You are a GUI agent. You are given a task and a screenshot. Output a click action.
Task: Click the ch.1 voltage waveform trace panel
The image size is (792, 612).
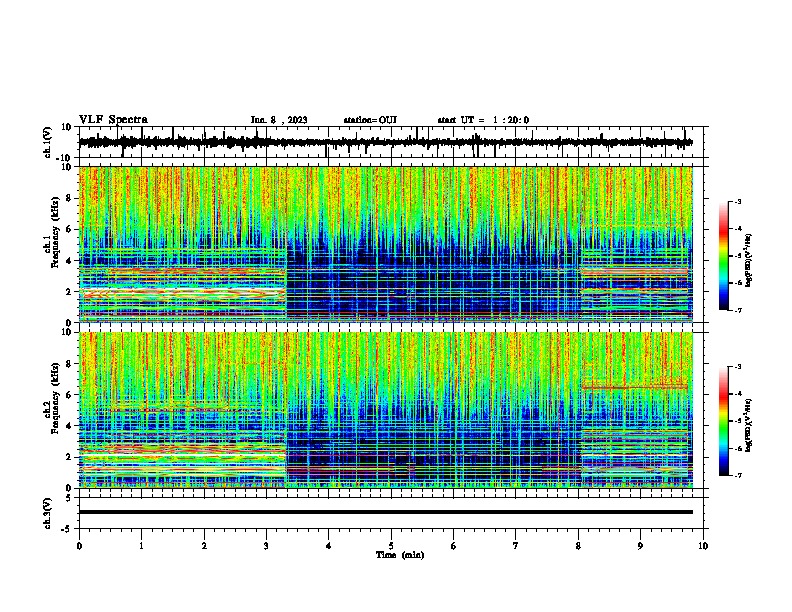click(x=391, y=142)
